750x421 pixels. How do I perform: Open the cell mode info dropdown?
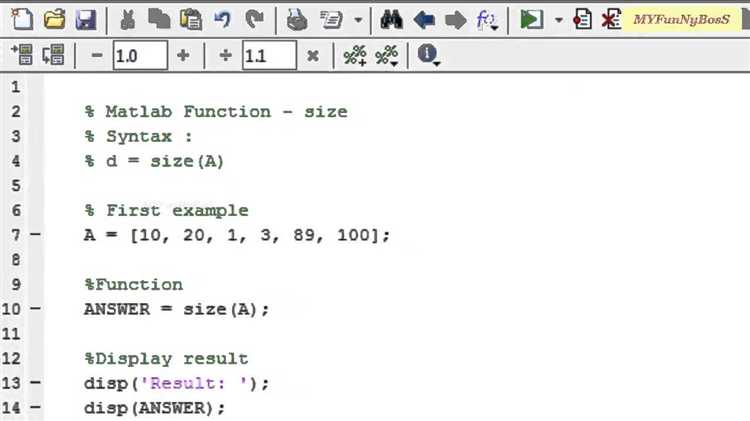coord(429,55)
